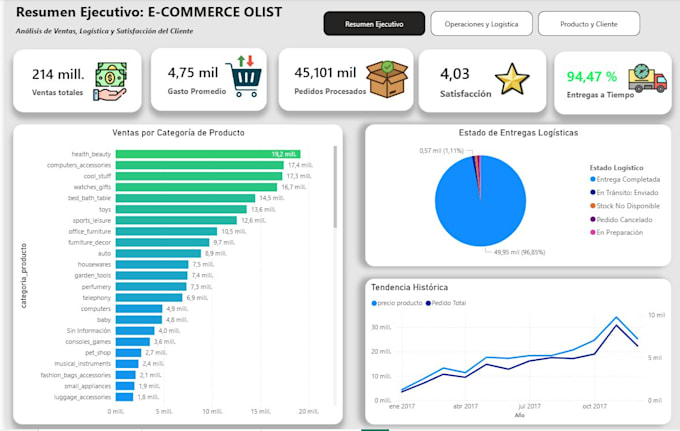Select the musical_instruments bar
Image resolution: width=680 pixels, height=431 pixels.
pos(127,364)
